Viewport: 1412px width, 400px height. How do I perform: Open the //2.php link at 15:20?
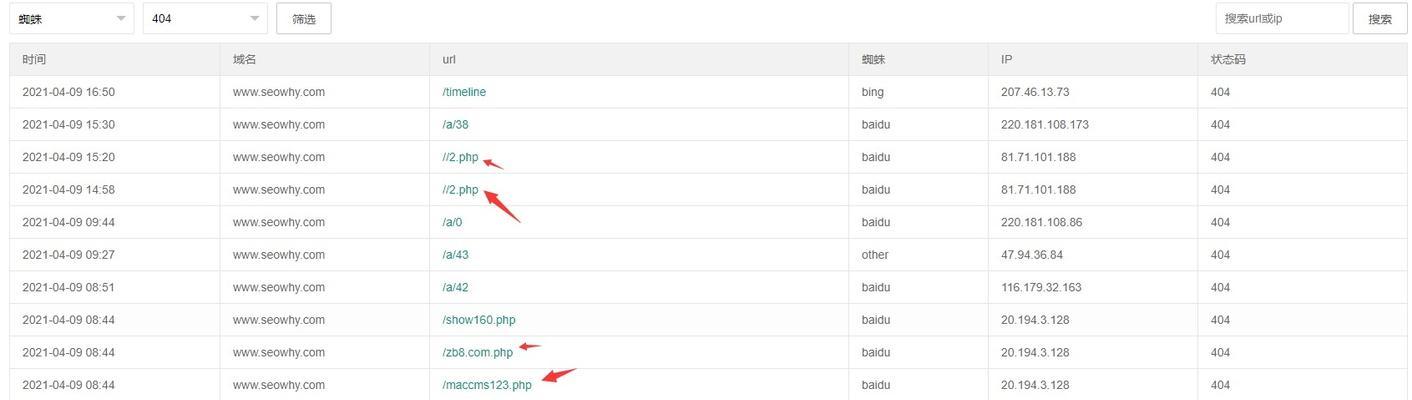[x=460, y=157]
